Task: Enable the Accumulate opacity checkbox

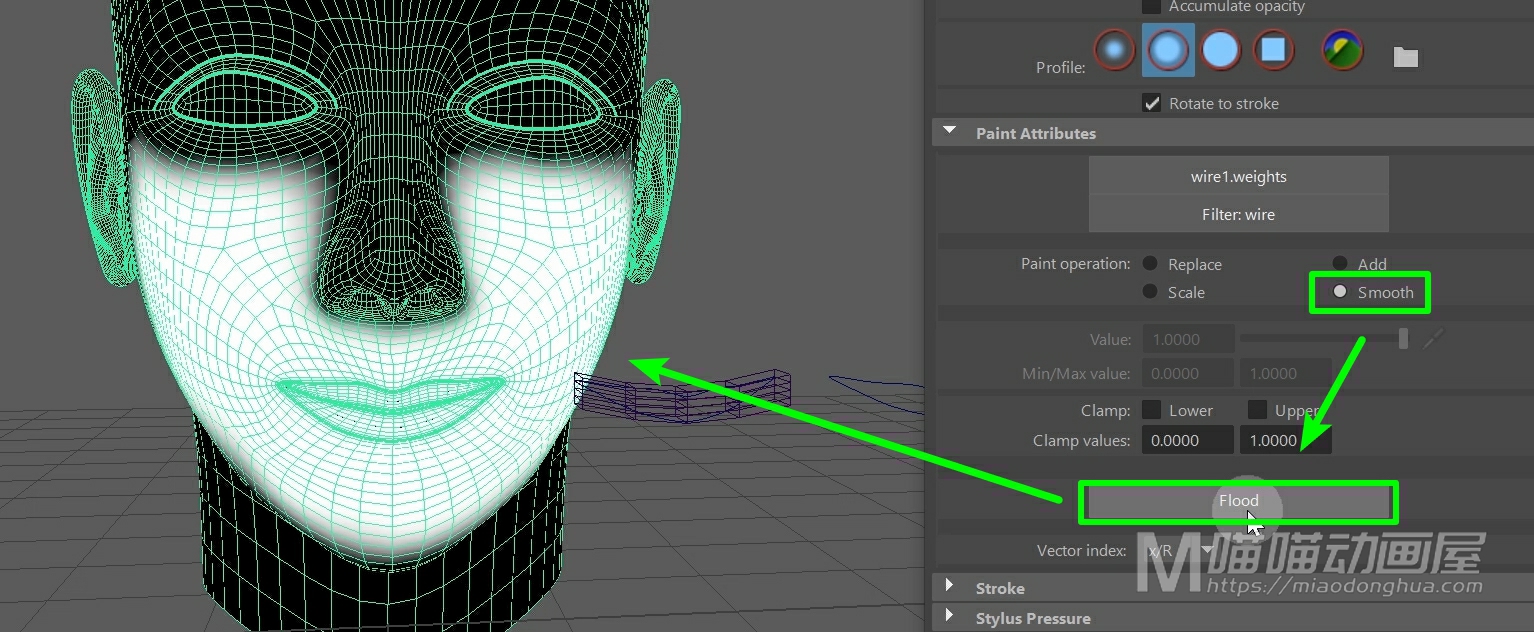Action: click(x=1152, y=7)
